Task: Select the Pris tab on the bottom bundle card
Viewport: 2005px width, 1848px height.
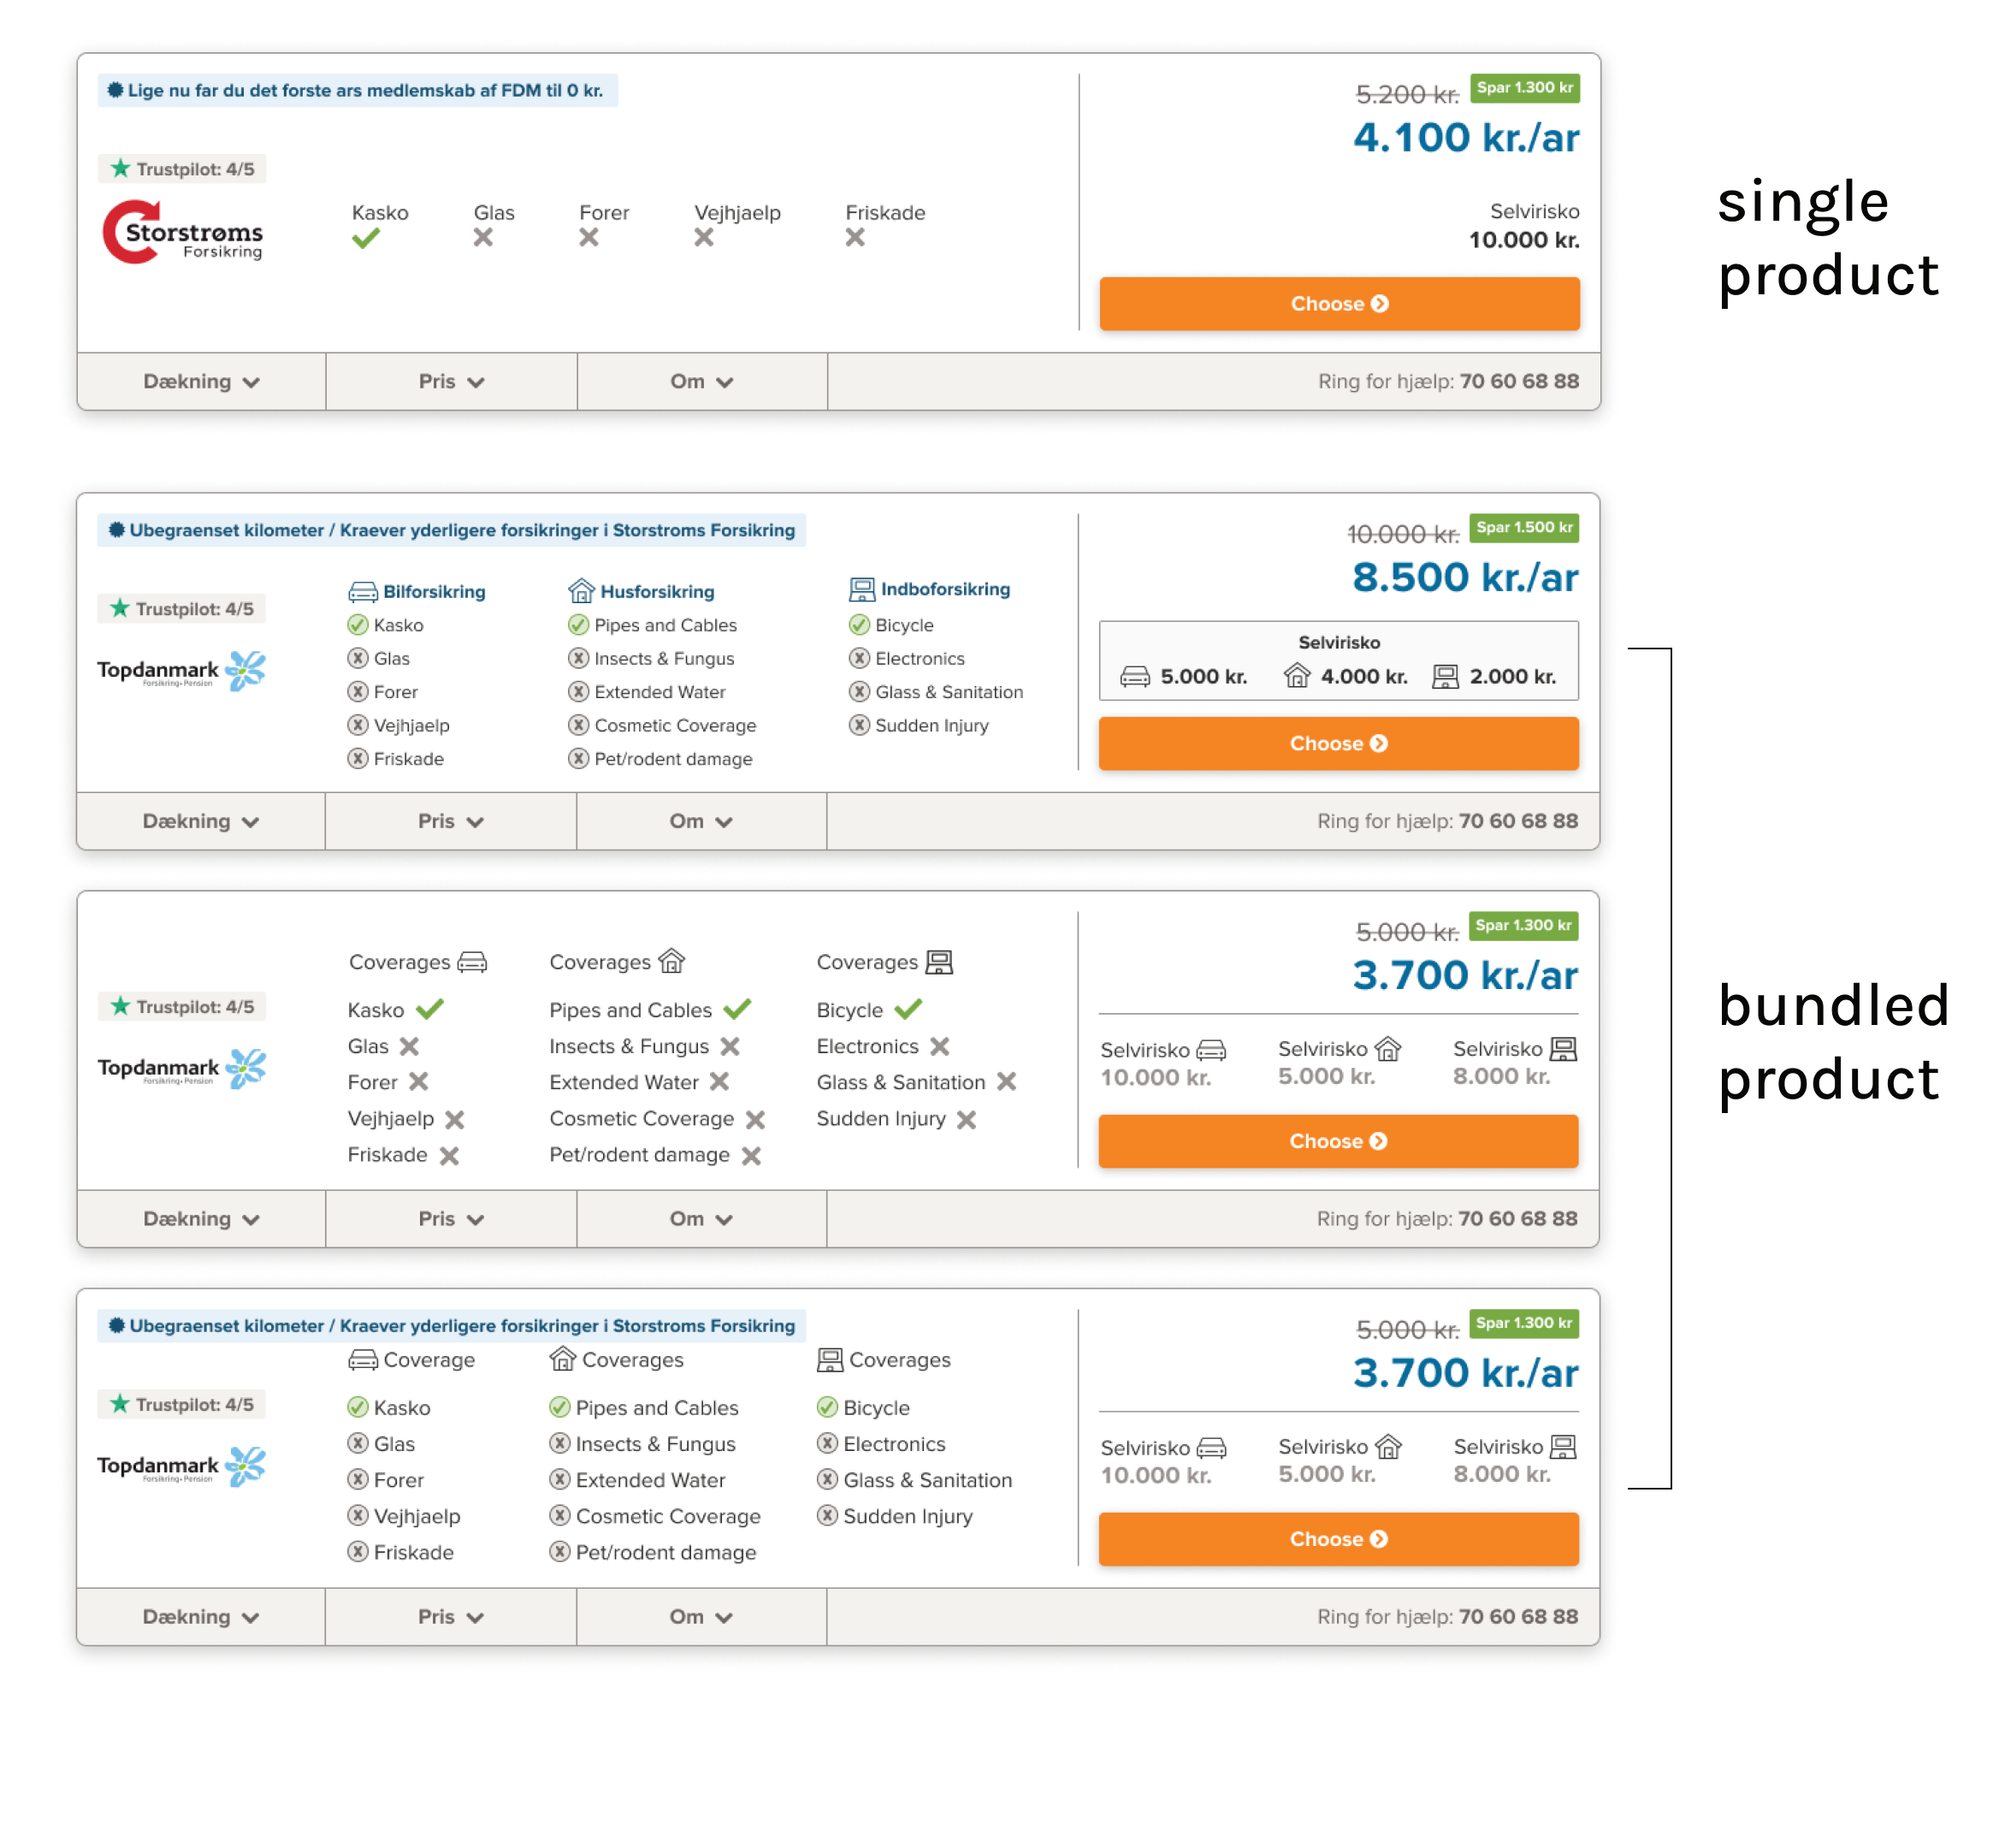Action: coord(450,1617)
